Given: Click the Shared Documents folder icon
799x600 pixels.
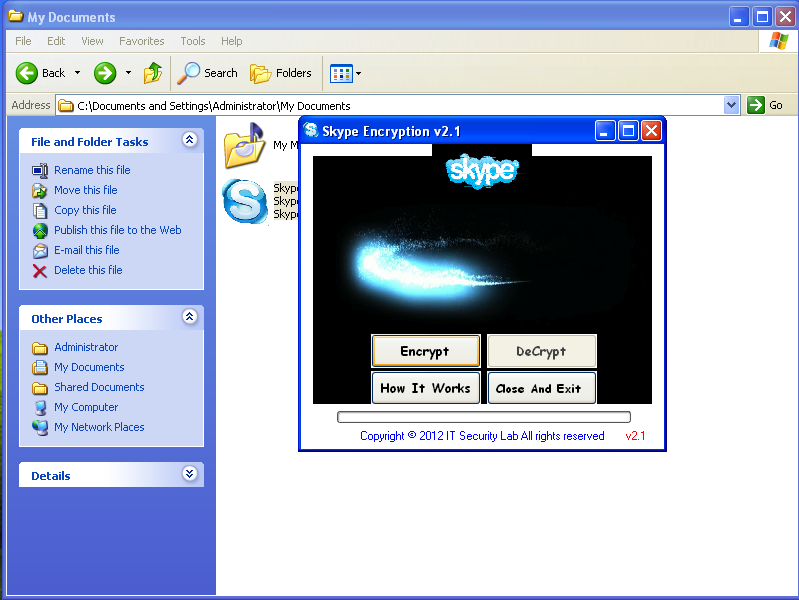Looking at the screenshot, I should click(x=40, y=388).
